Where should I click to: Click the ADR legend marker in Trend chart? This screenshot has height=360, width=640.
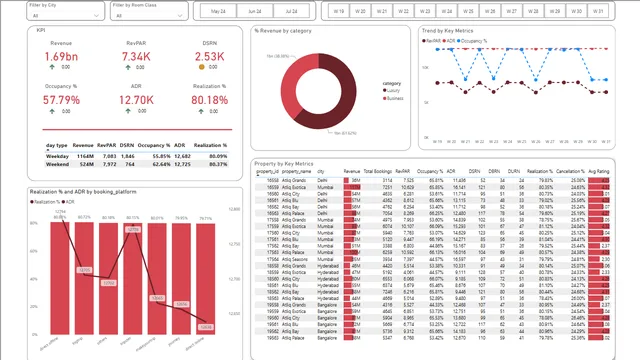pos(444,41)
